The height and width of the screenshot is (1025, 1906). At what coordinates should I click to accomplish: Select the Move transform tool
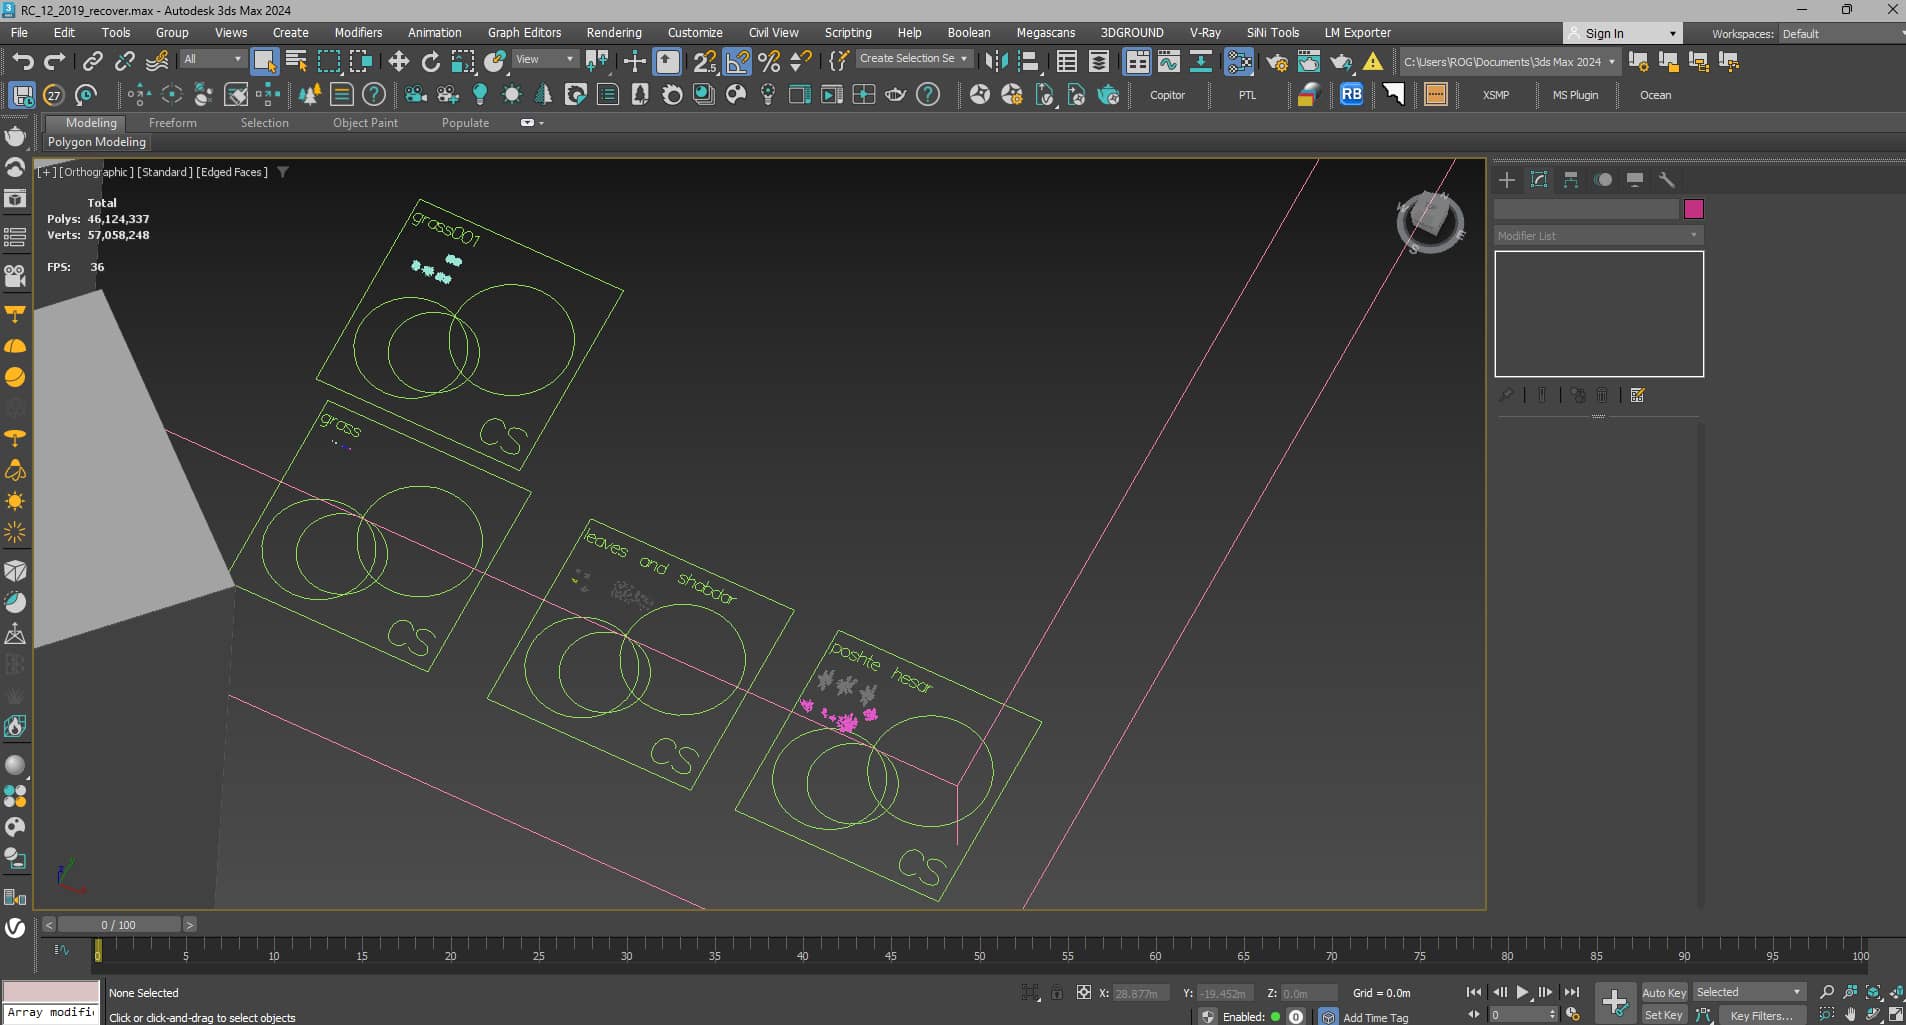tap(398, 62)
